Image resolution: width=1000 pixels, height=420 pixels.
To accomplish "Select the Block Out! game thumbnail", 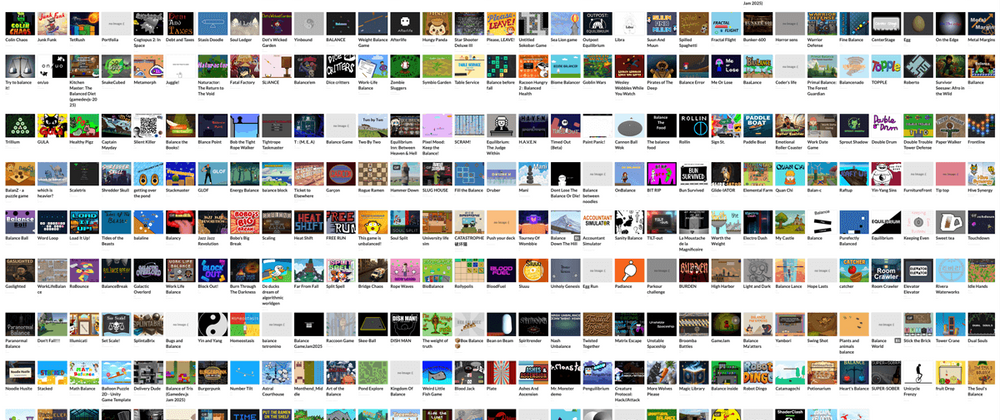I will coord(212,270).
